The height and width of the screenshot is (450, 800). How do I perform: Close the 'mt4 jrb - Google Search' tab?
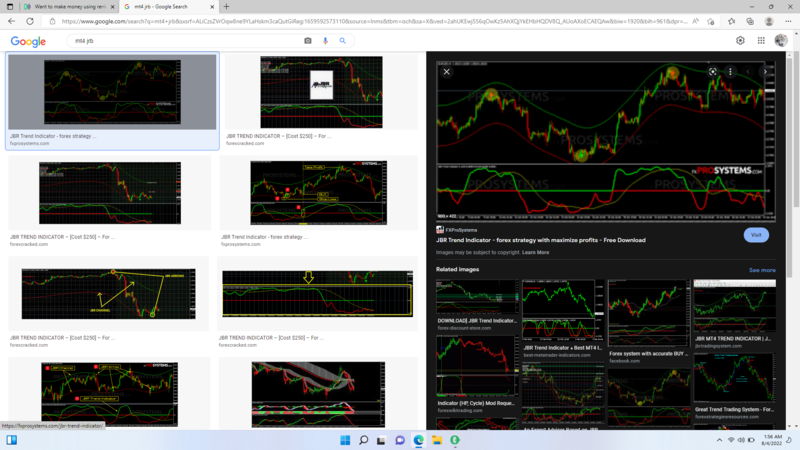coord(212,7)
